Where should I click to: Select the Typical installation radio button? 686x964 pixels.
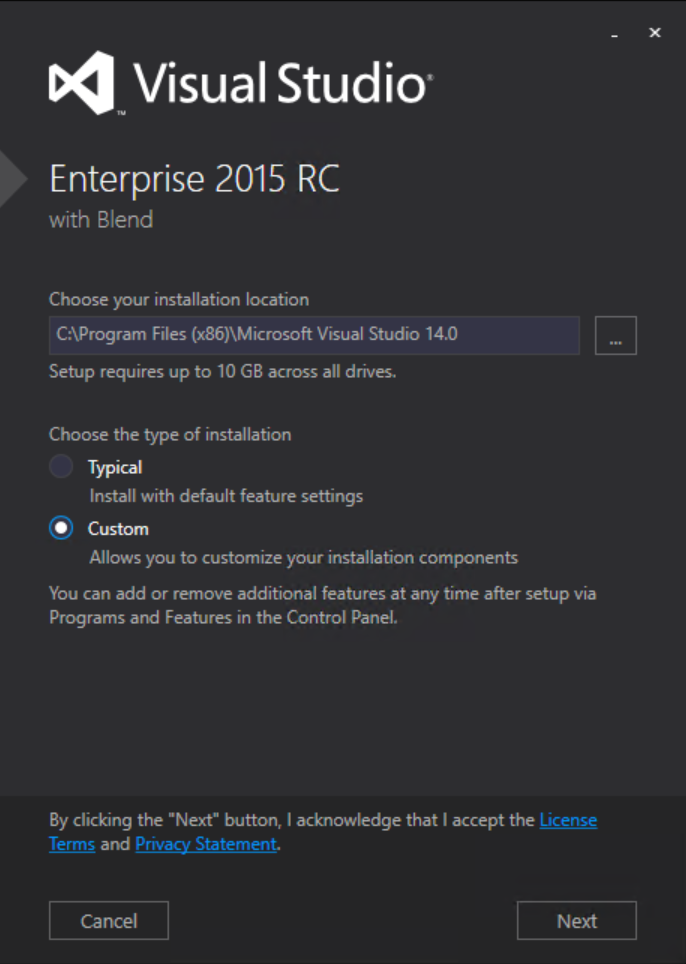61,467
